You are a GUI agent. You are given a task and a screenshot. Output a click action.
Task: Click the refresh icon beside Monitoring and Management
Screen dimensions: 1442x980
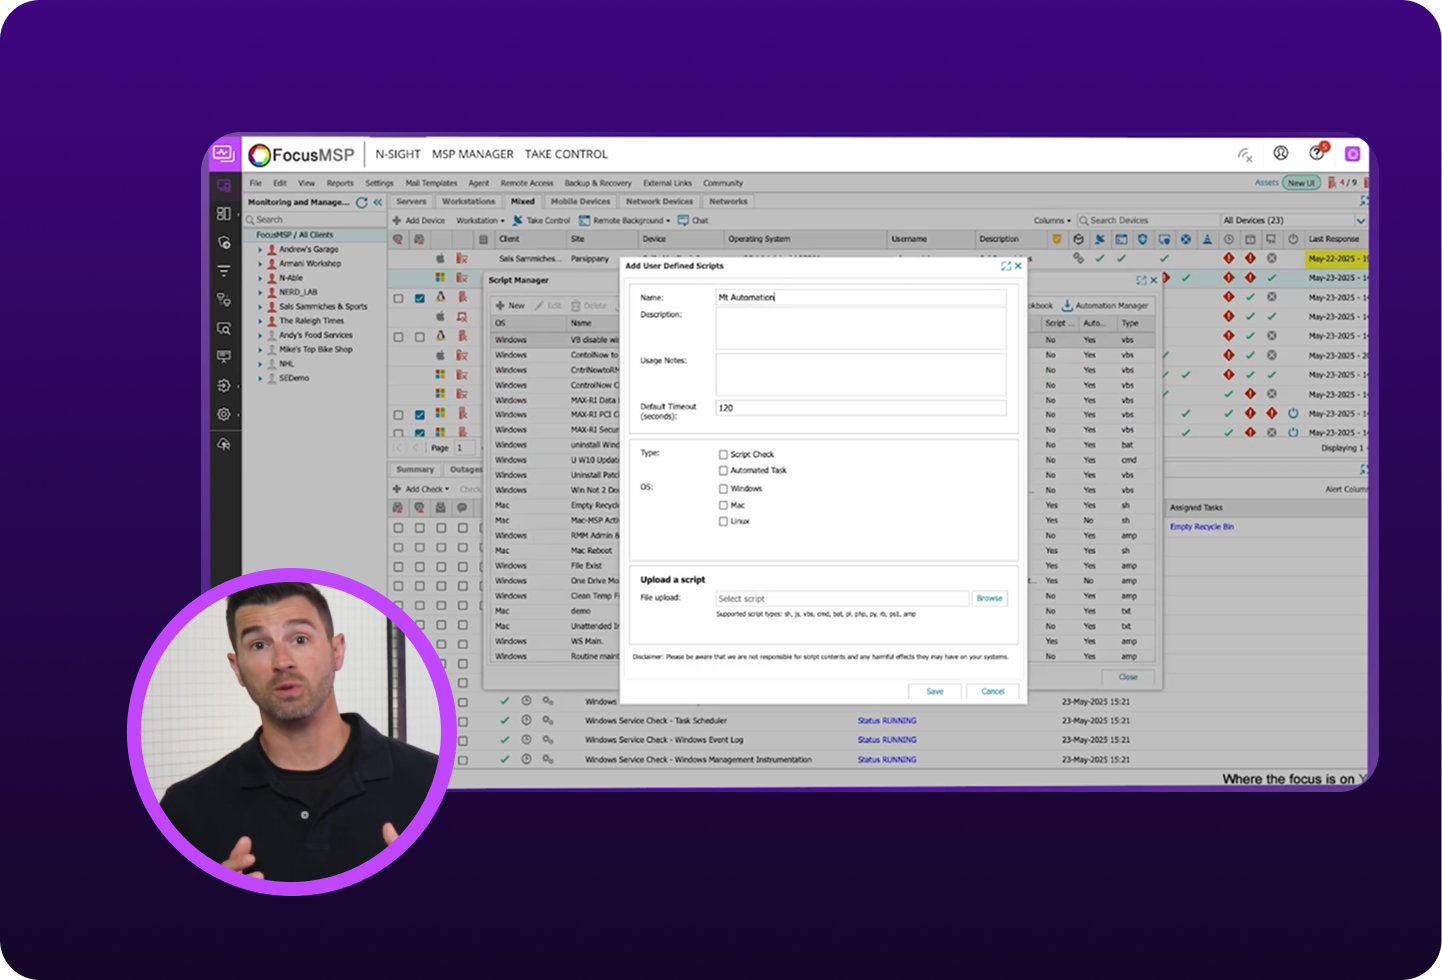362,202
